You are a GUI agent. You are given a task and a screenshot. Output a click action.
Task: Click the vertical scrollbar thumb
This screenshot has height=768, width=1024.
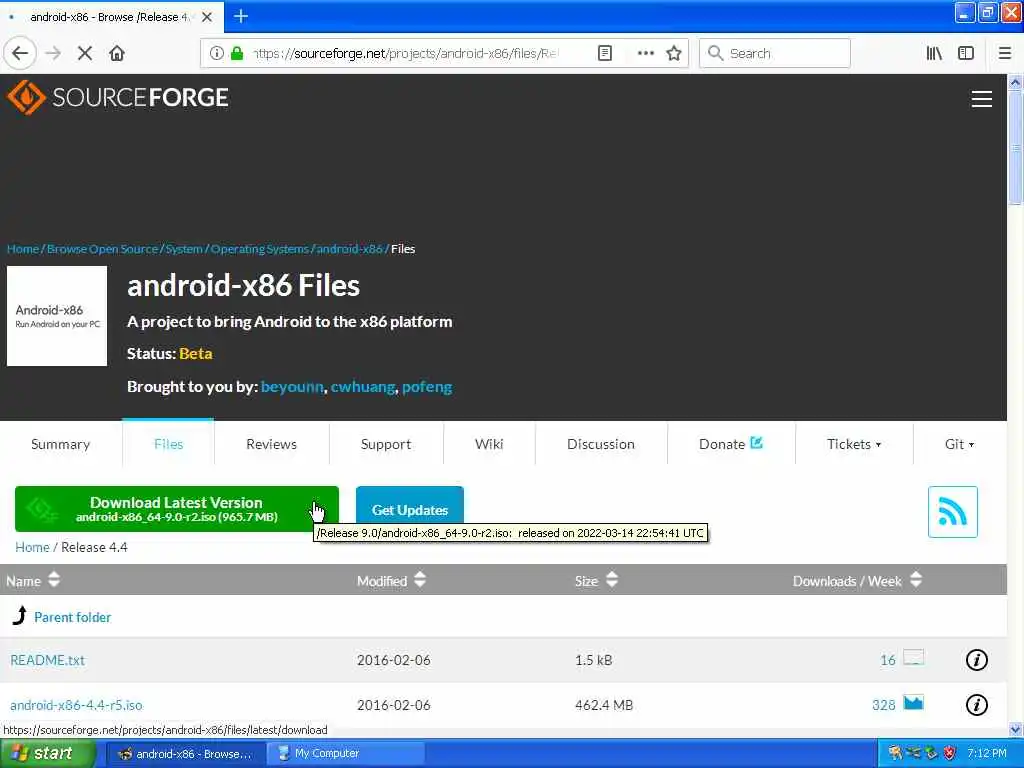[1015, 148]
